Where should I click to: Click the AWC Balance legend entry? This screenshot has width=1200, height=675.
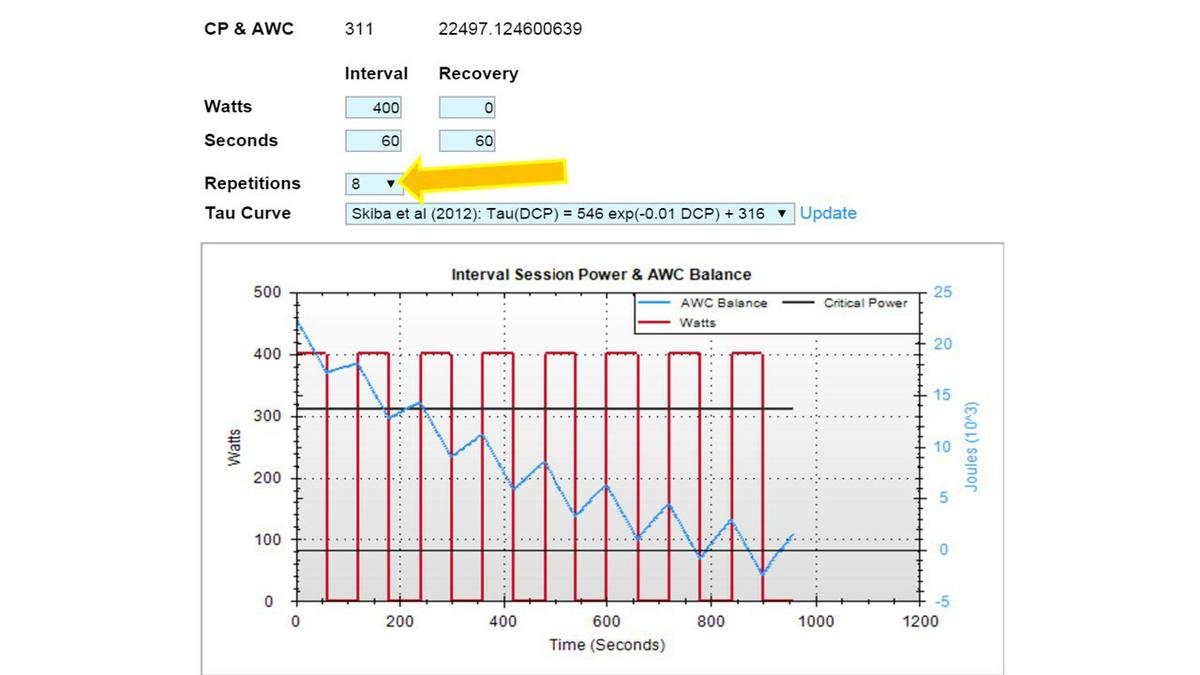[x=721, y=303]
